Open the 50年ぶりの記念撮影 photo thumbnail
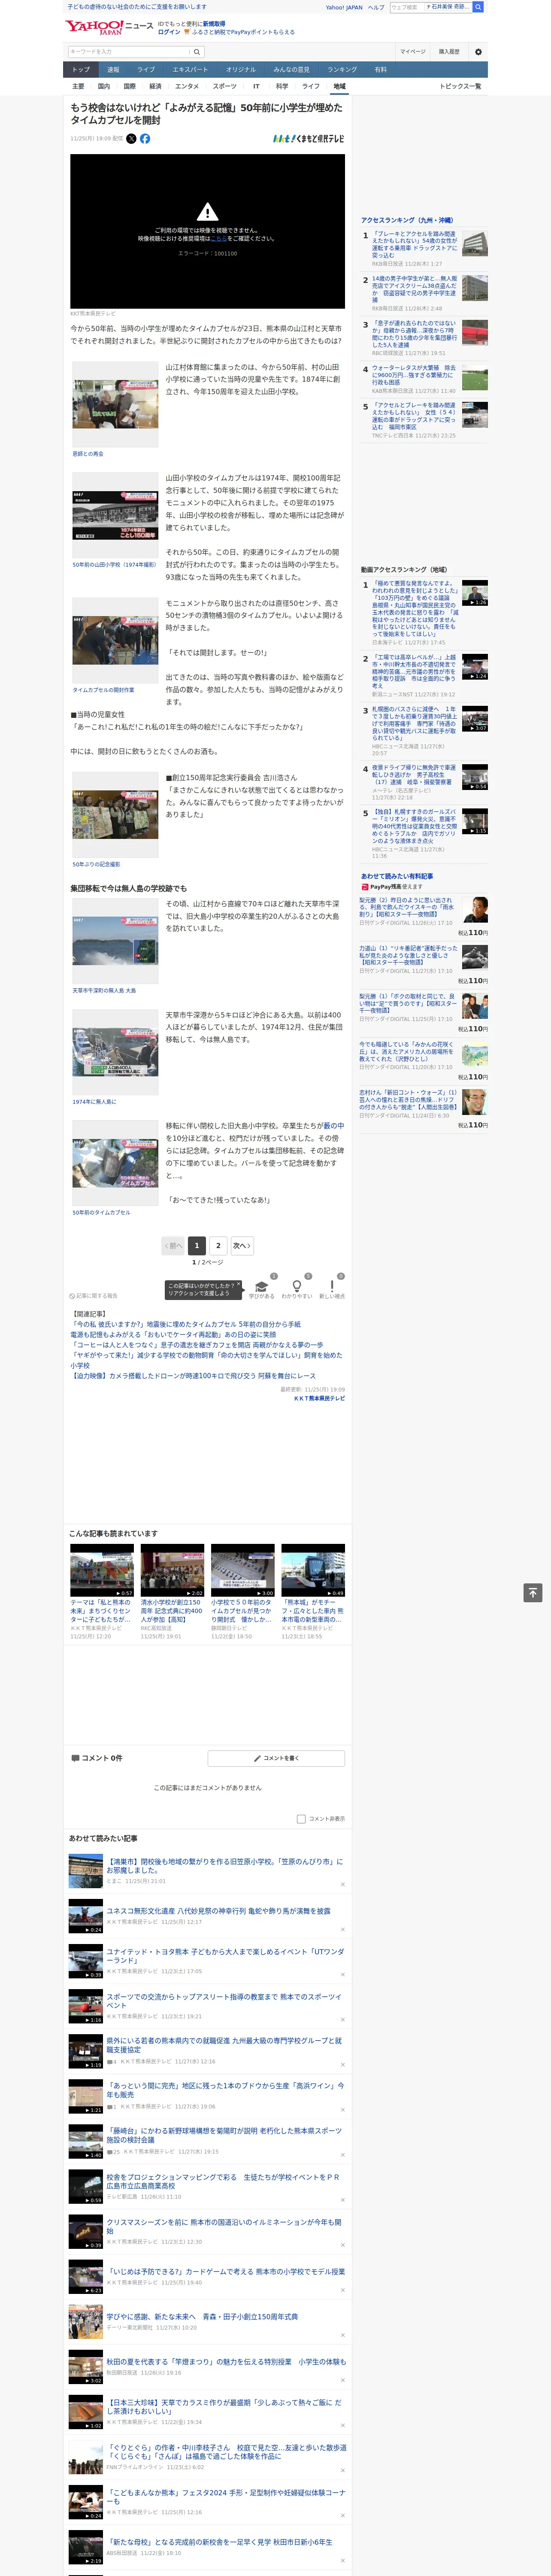The image size is (551, 2576). [115, 815]
